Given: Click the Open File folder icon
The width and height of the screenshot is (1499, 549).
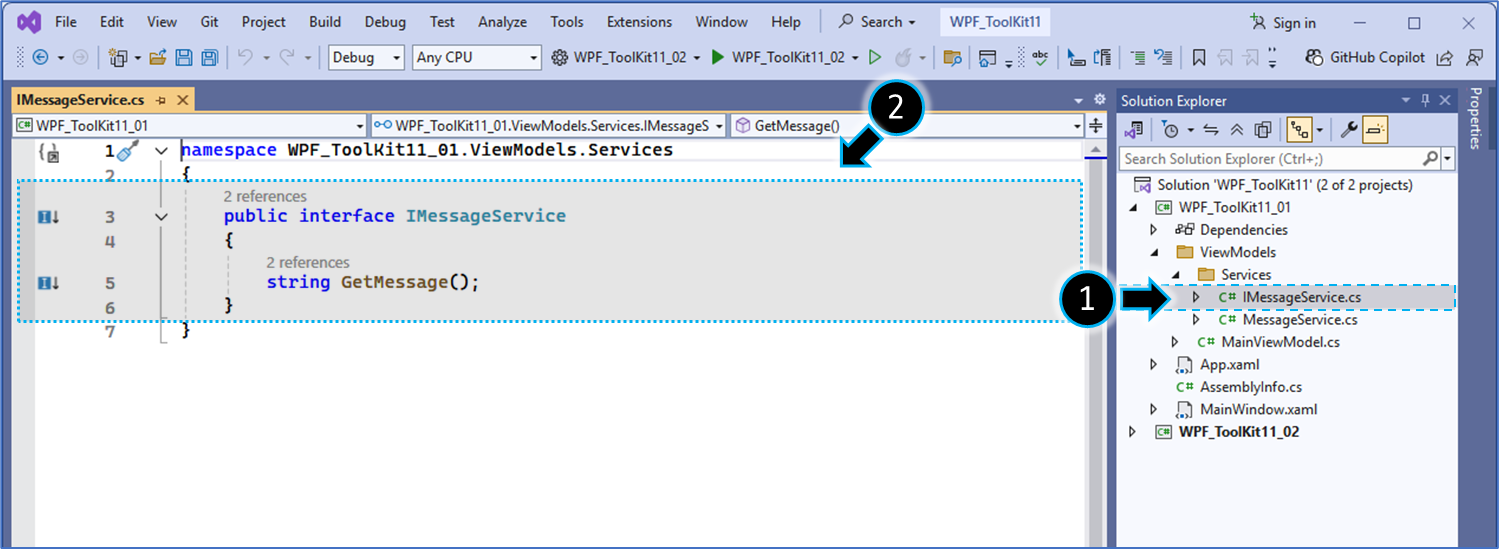Looking at the screenshot, I should point(158,58).
